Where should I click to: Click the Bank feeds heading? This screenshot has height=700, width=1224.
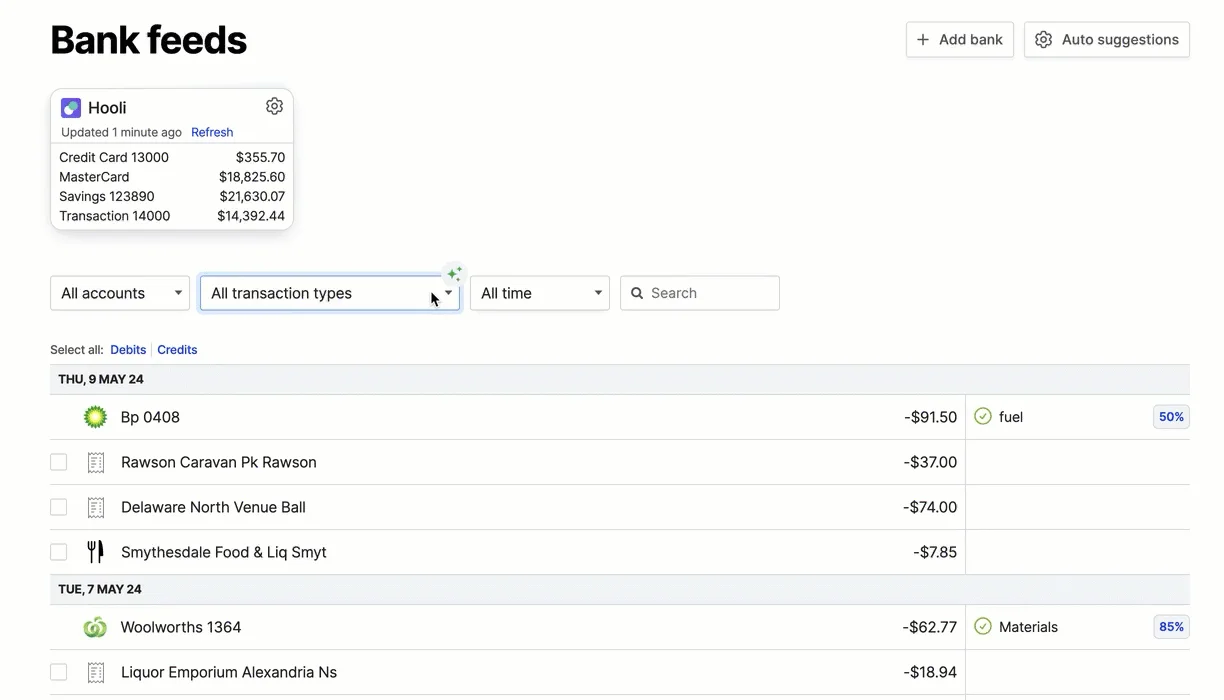tap(149, 40)
